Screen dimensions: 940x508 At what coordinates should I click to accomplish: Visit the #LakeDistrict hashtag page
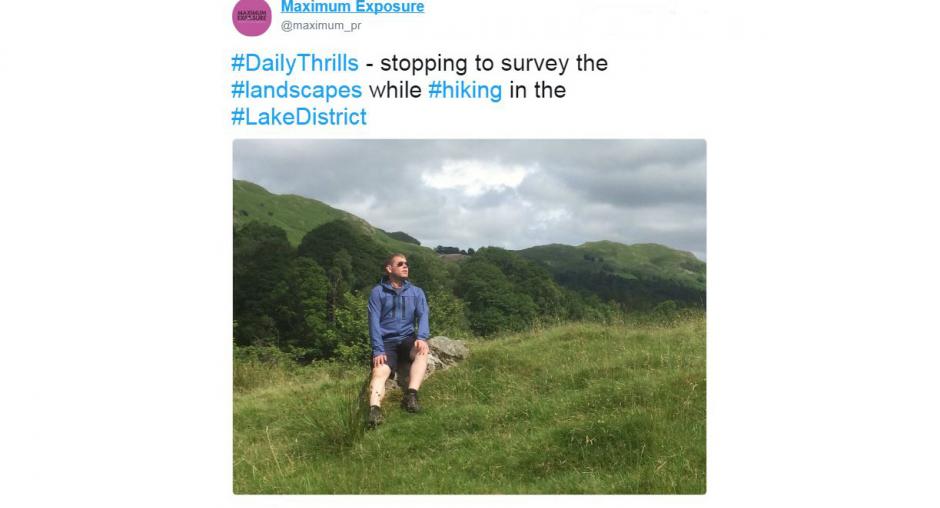click(x=299, y=117)
